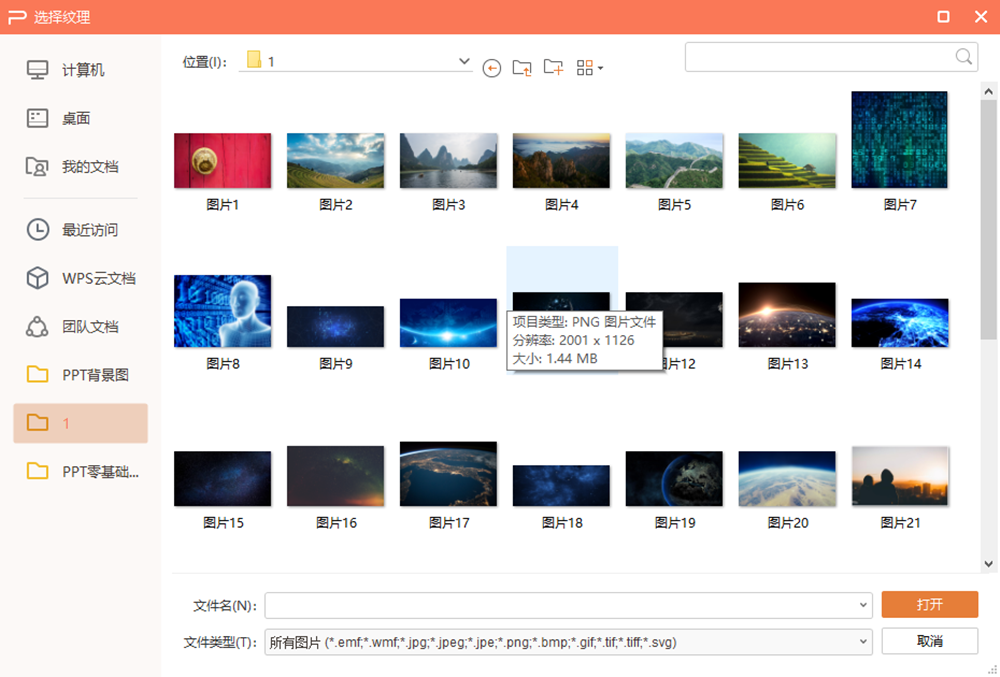Select 图片1 red door thumbnail
Screen dimensions: 1000x677
pos(223,161)
